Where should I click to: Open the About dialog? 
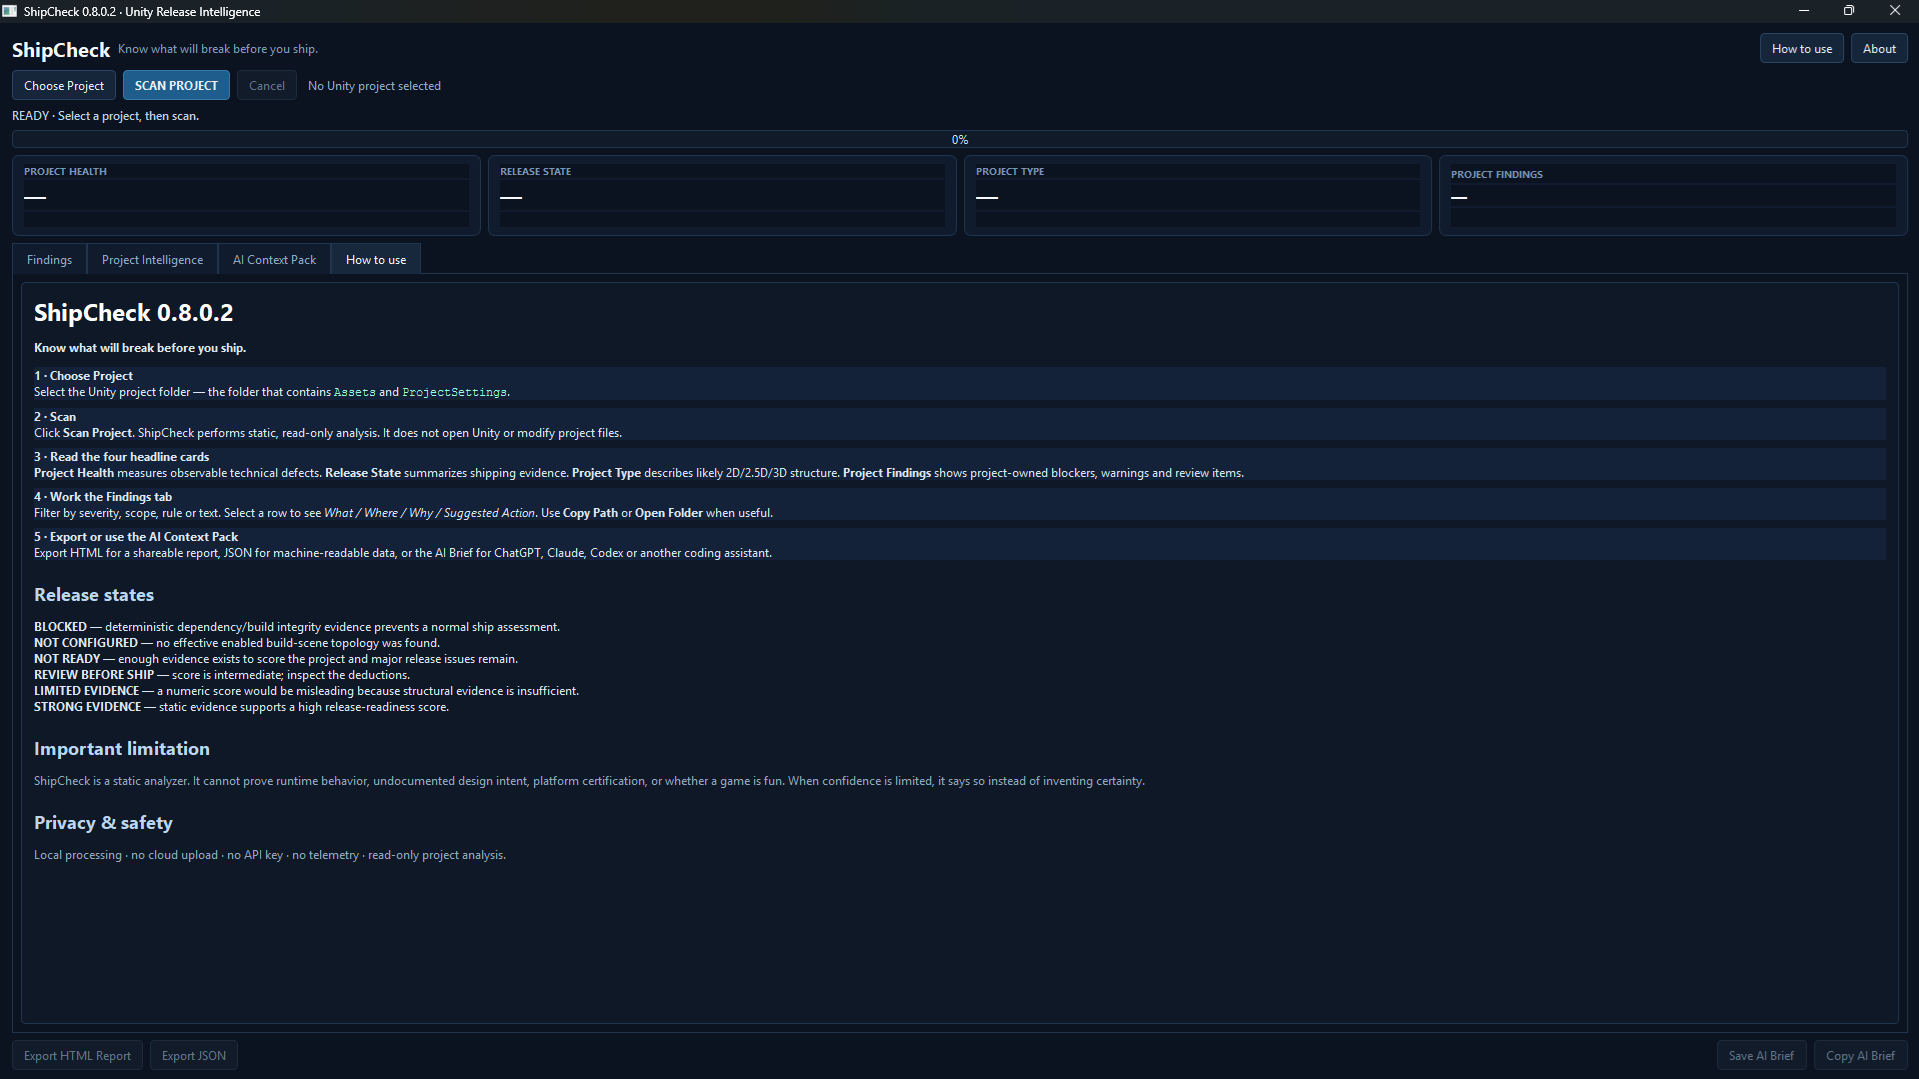click(1879, 49)
